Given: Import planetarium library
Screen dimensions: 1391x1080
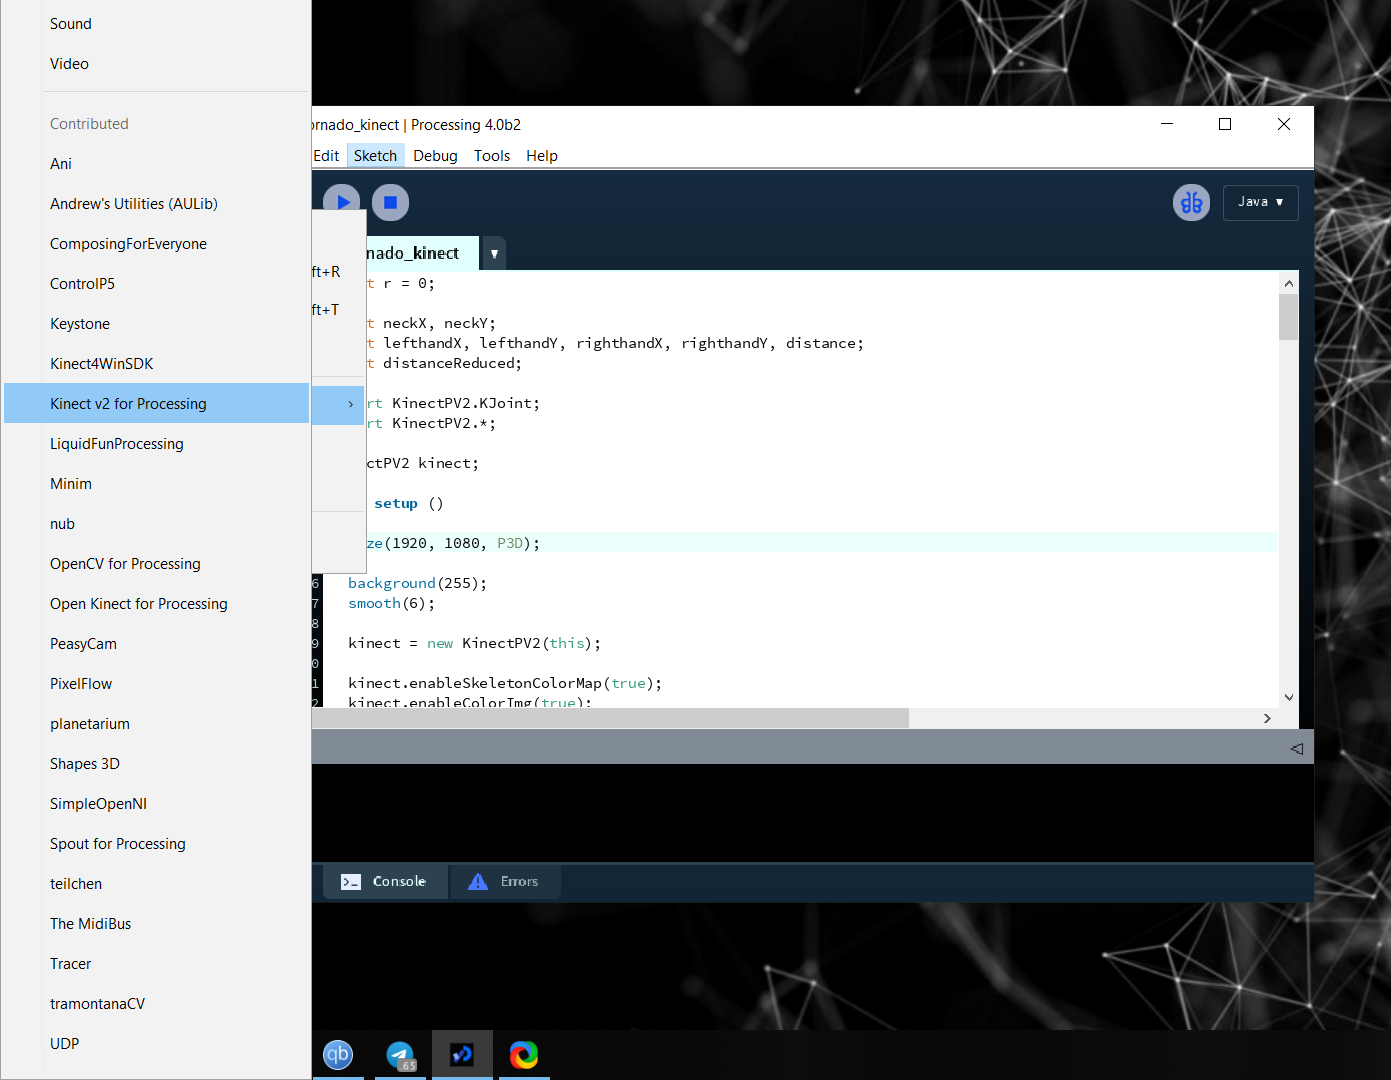Looking at the screenshot, I should (157, 724).
